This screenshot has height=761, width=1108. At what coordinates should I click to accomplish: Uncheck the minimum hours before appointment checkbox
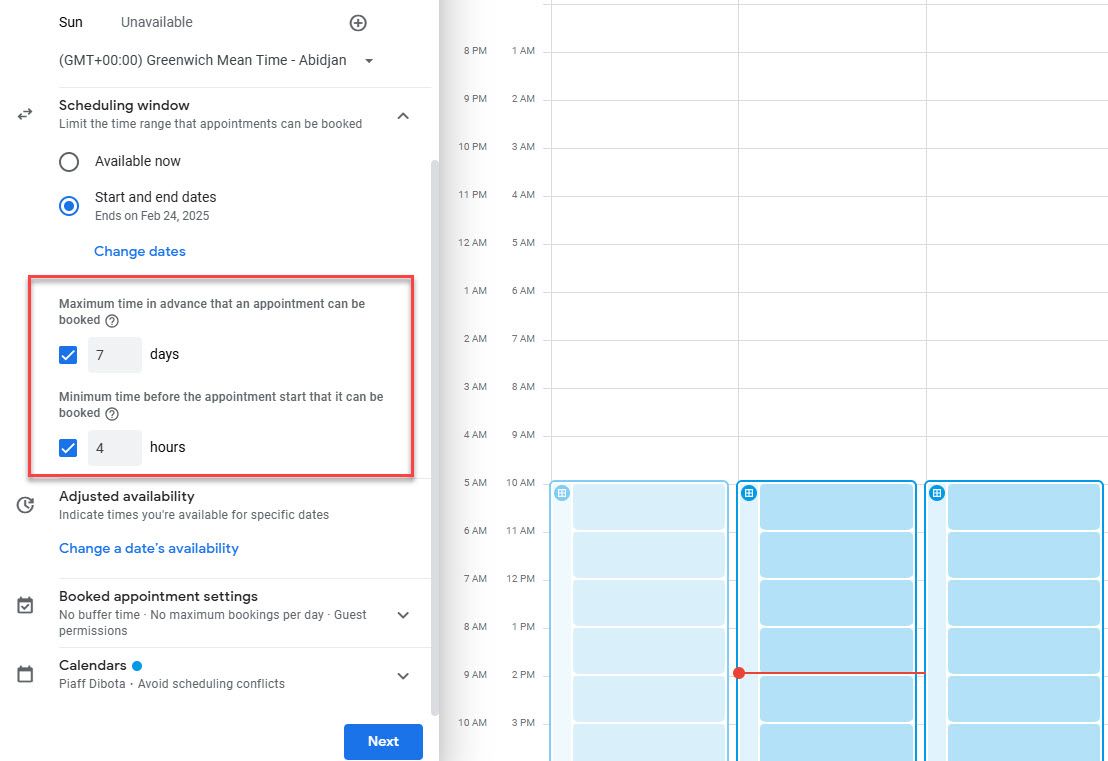pyautogui.click(x=68, y=448)
